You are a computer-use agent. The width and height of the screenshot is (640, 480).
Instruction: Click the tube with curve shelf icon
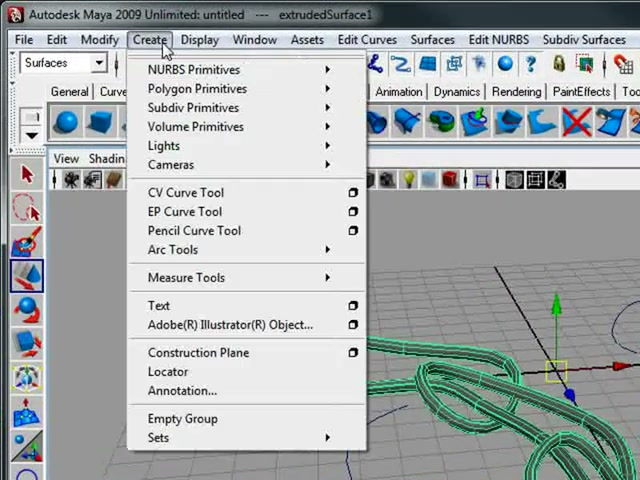tap(407, 122)
